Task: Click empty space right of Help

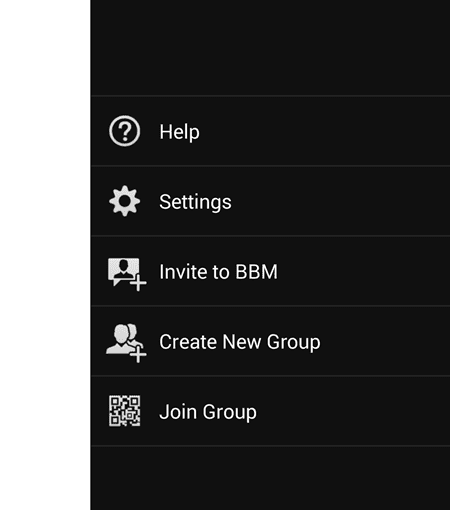Action: pyautogui.click(x=325, y=131)
